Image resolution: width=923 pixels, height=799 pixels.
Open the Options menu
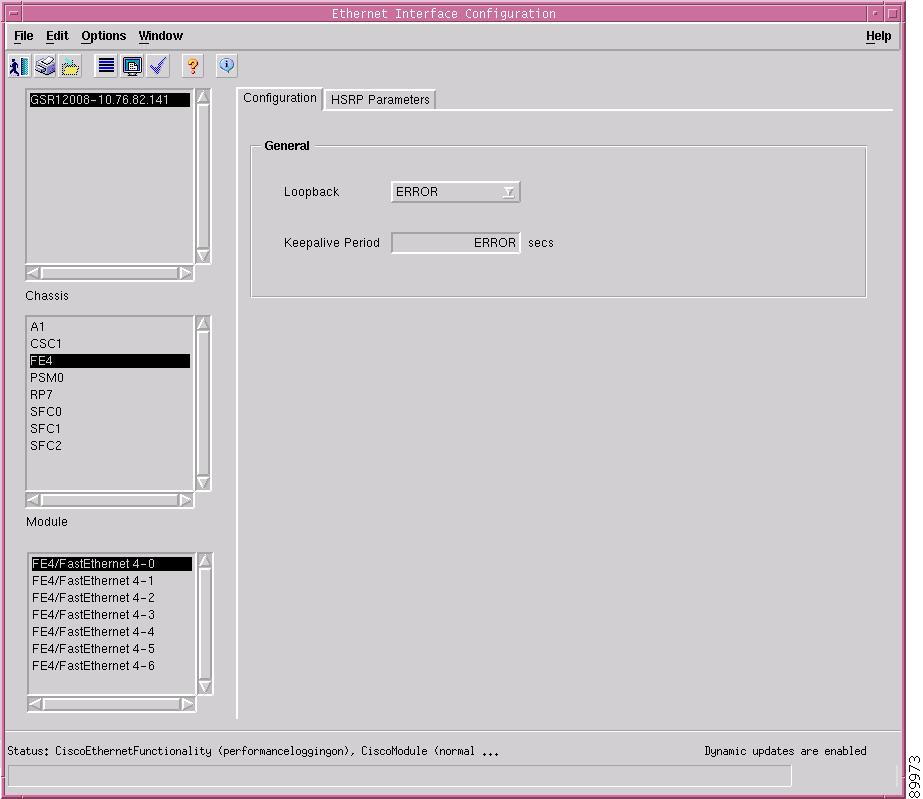click(x=104, y=36)
